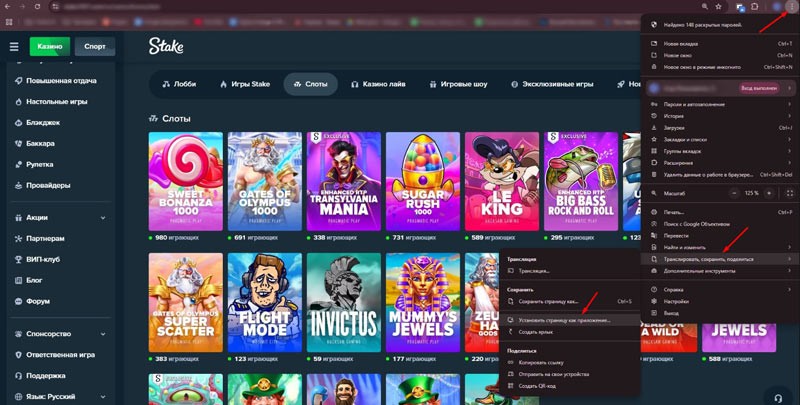Screen dimensions: 800x405
Task: Open the Провайдеры sidebar link
Action: tap(48, 185)
